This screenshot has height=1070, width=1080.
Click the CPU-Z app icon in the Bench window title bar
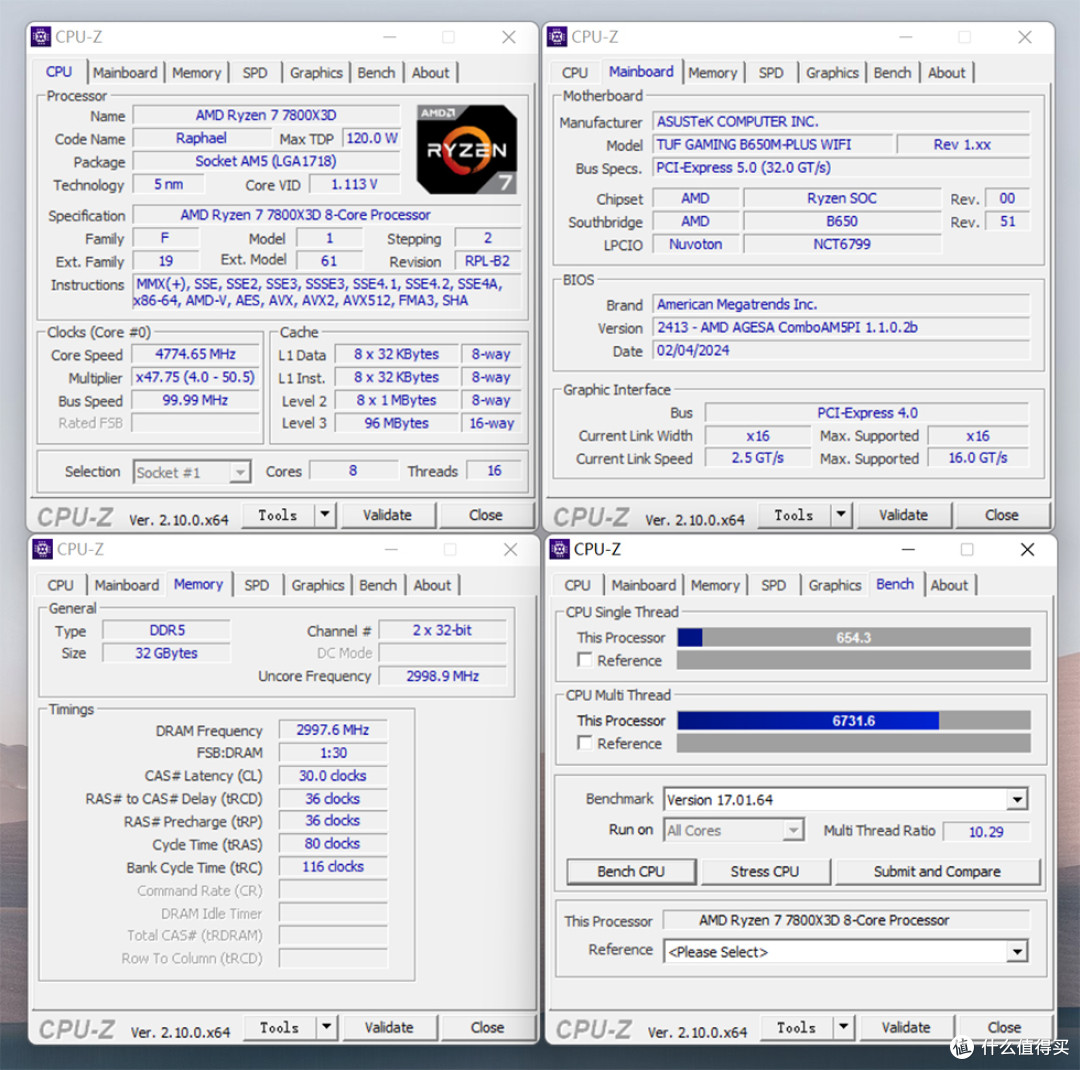click(559, 549)
